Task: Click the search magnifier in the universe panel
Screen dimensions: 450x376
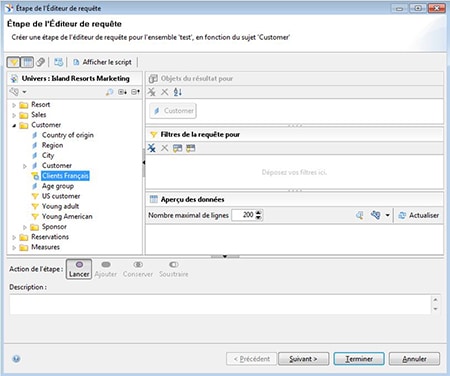Action: (109, 92)
